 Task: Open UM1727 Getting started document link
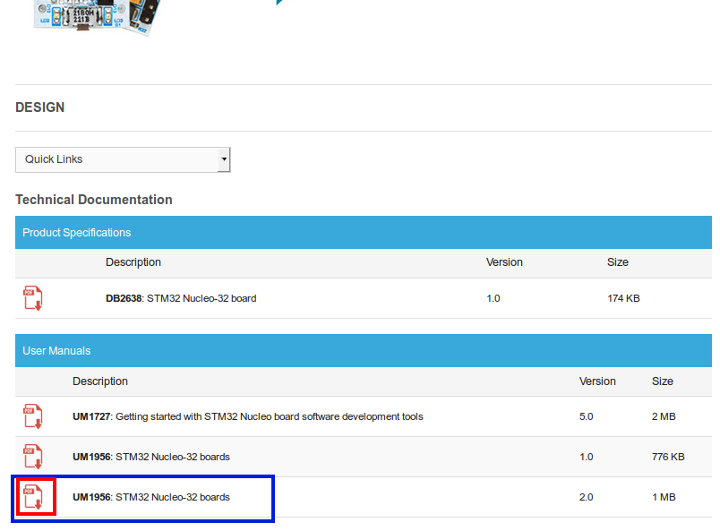[x=247, y=416]
